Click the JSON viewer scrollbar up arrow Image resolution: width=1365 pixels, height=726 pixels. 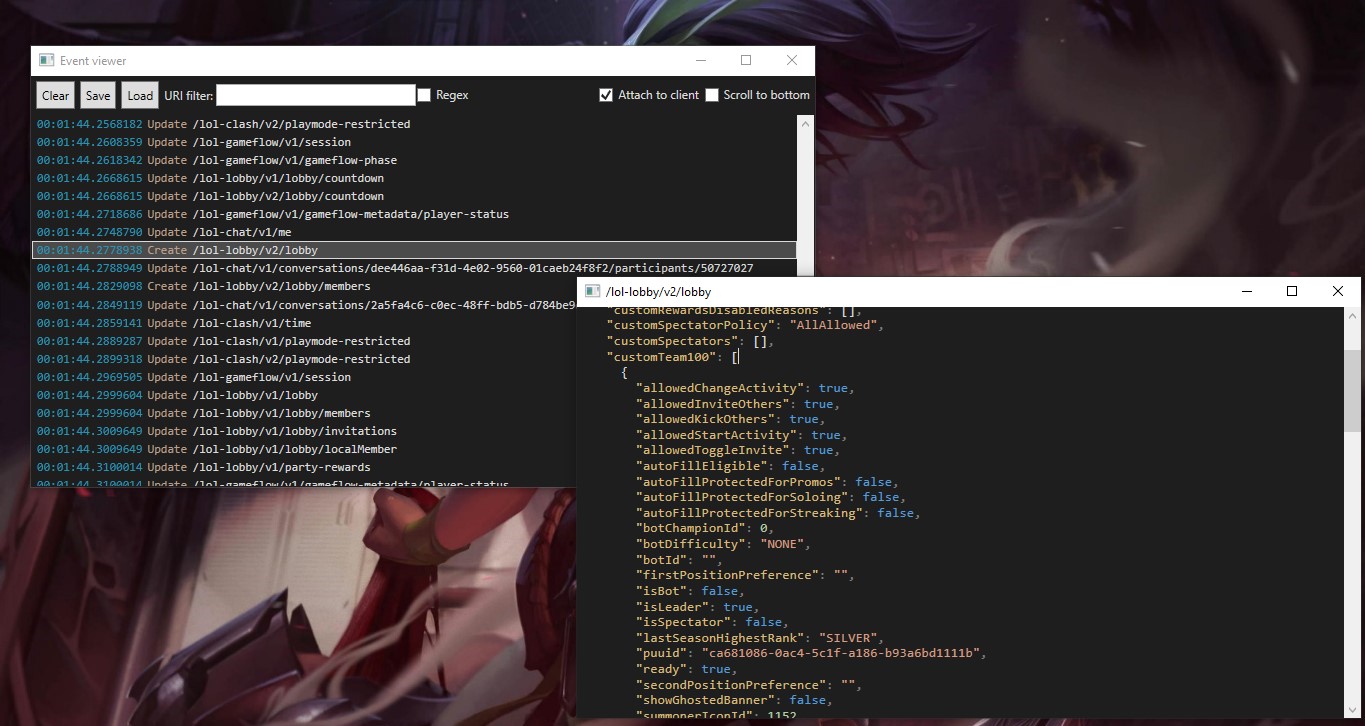(x=1352, y=316)
